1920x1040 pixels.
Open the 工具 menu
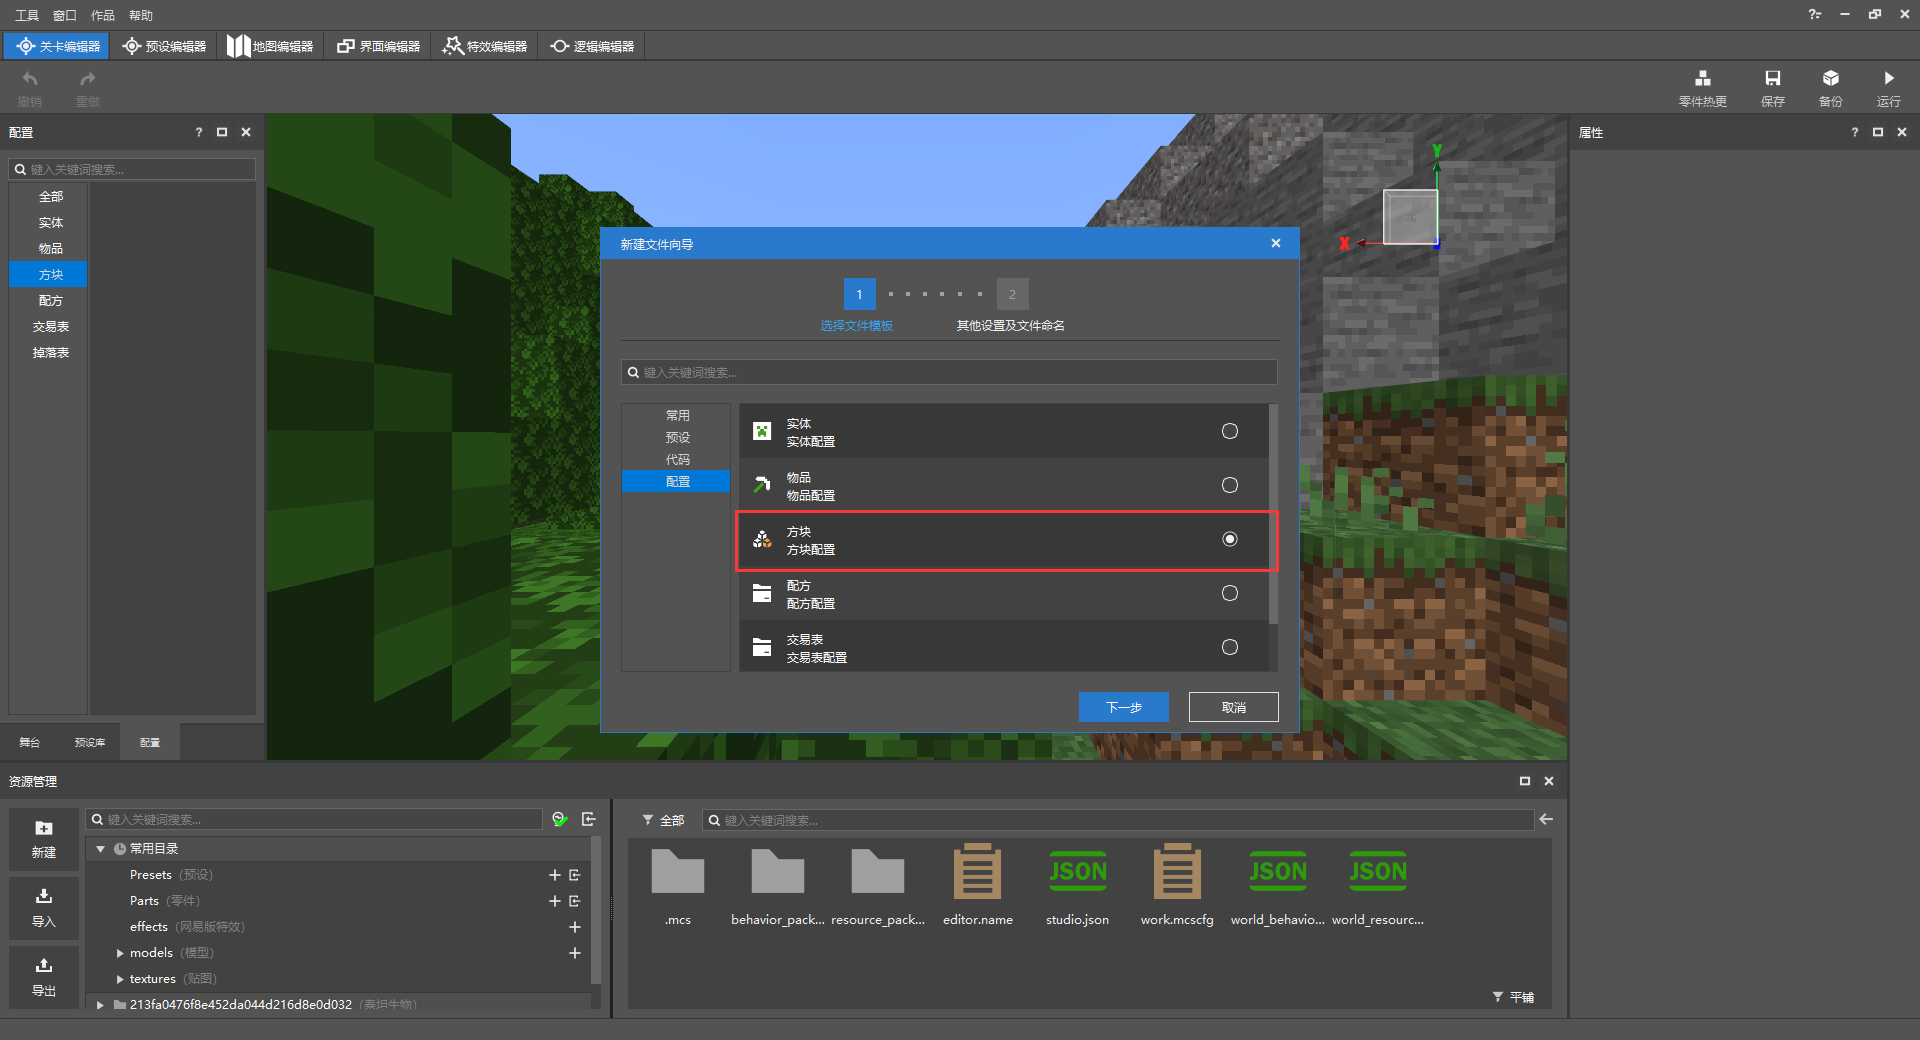pos(27,15)
